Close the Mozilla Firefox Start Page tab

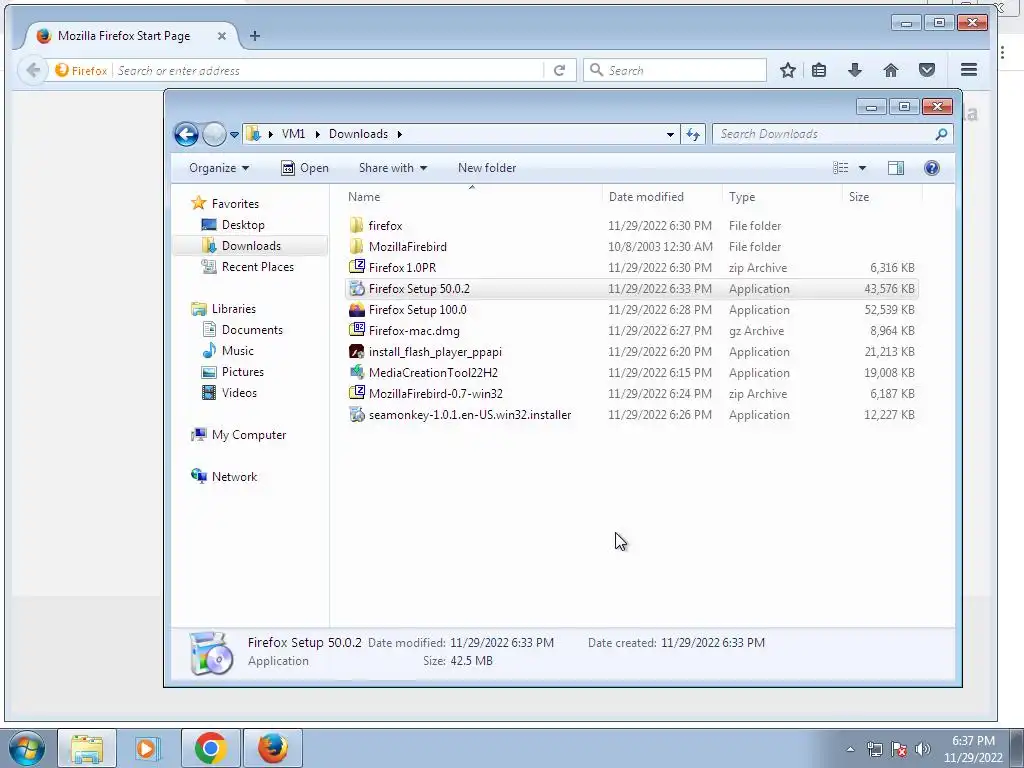(x=221, y=36)
